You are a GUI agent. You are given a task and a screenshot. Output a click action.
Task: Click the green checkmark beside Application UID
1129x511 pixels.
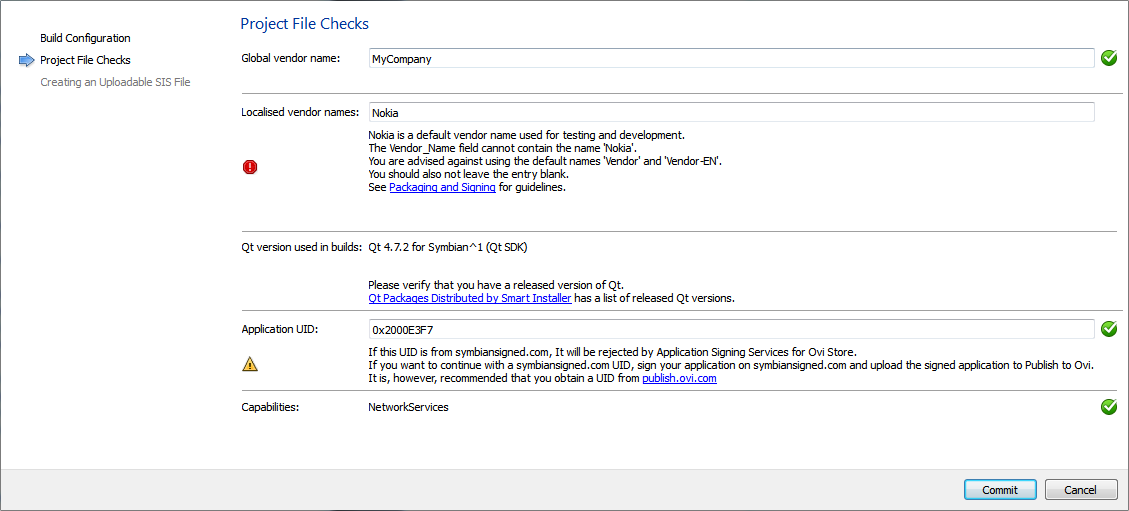click(1109, 329)
